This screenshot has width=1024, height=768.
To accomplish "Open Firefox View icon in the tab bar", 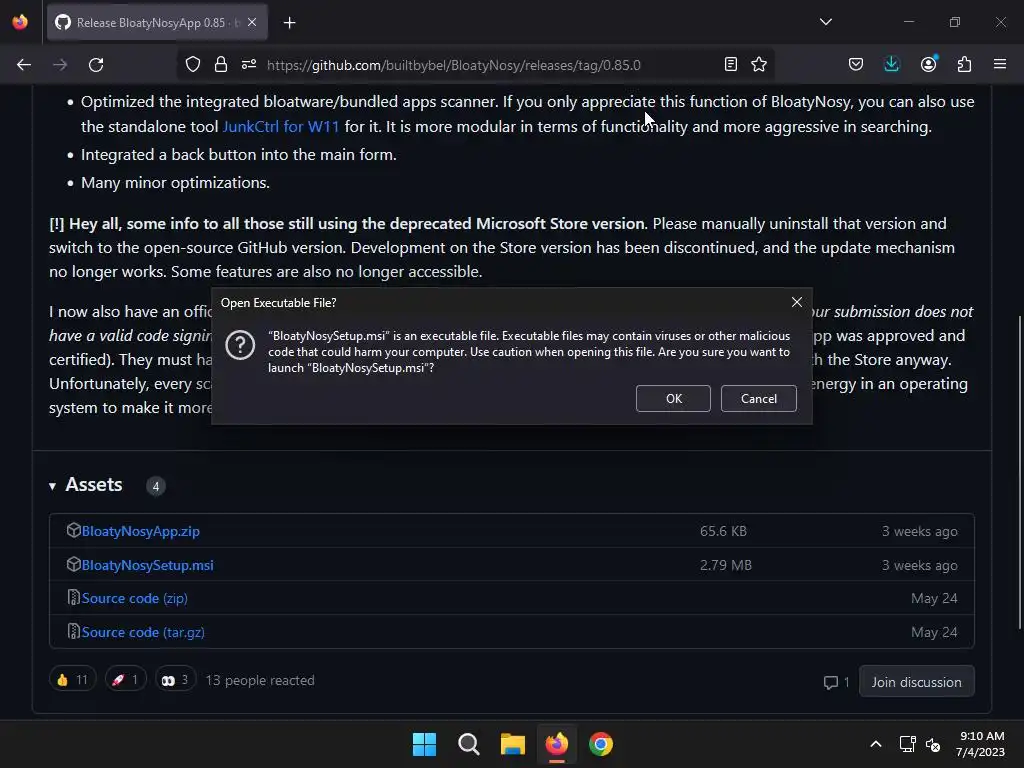I will 20,22.
